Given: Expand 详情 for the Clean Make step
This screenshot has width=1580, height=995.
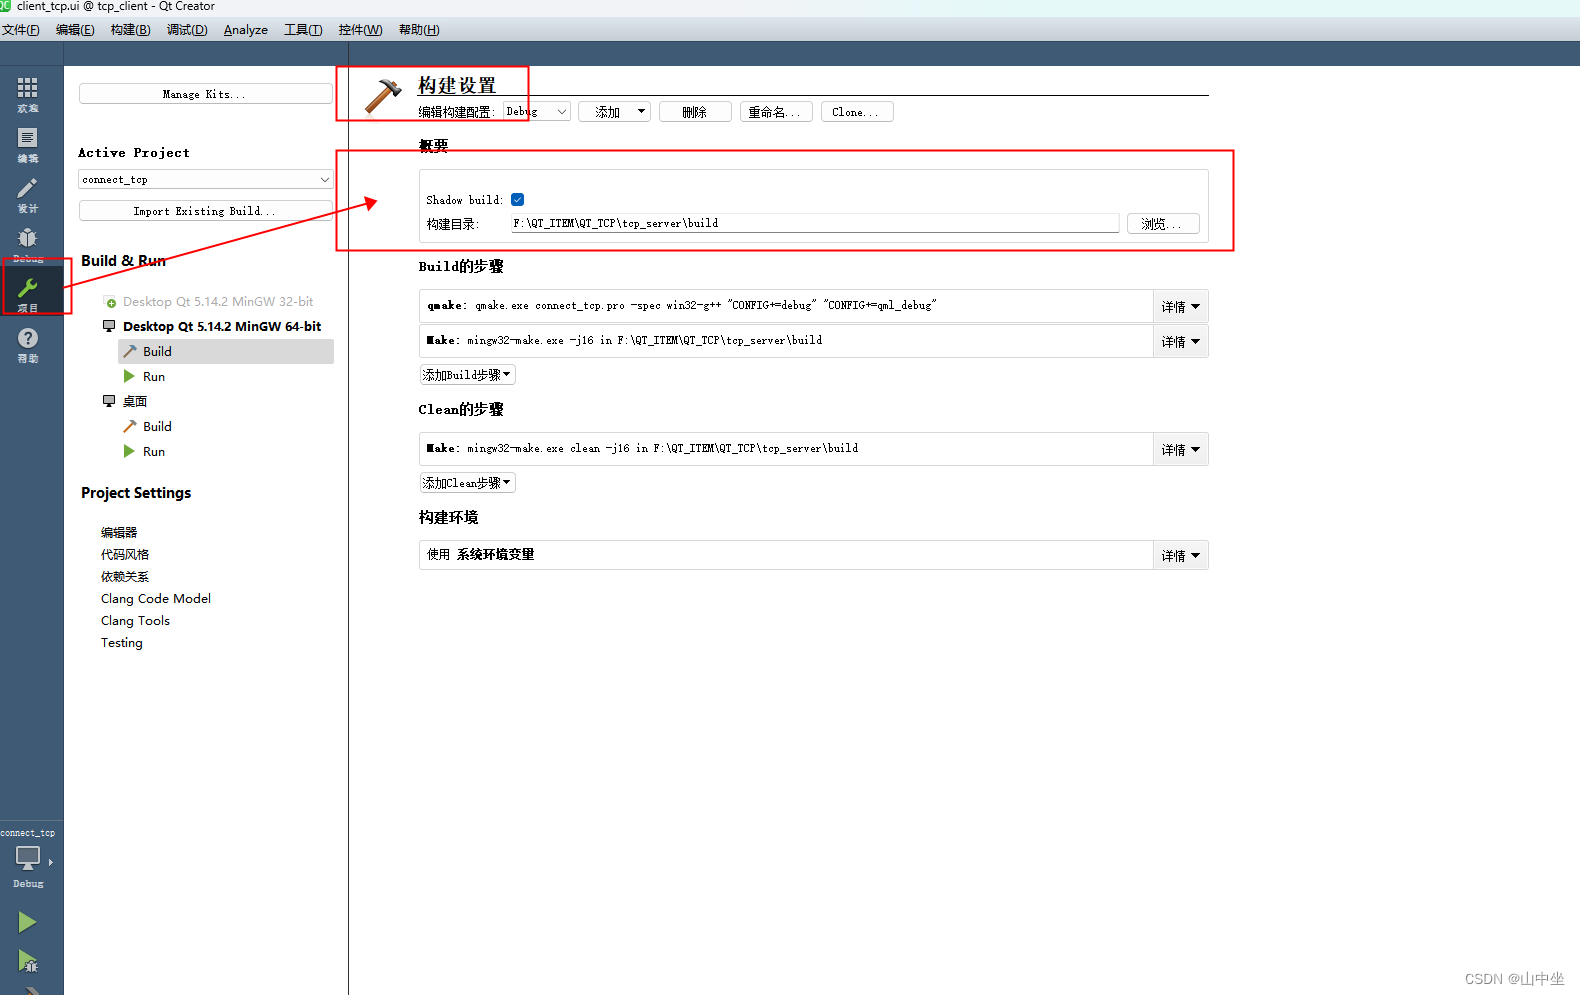Looking at the screenshot, I should coord(1180,450).
